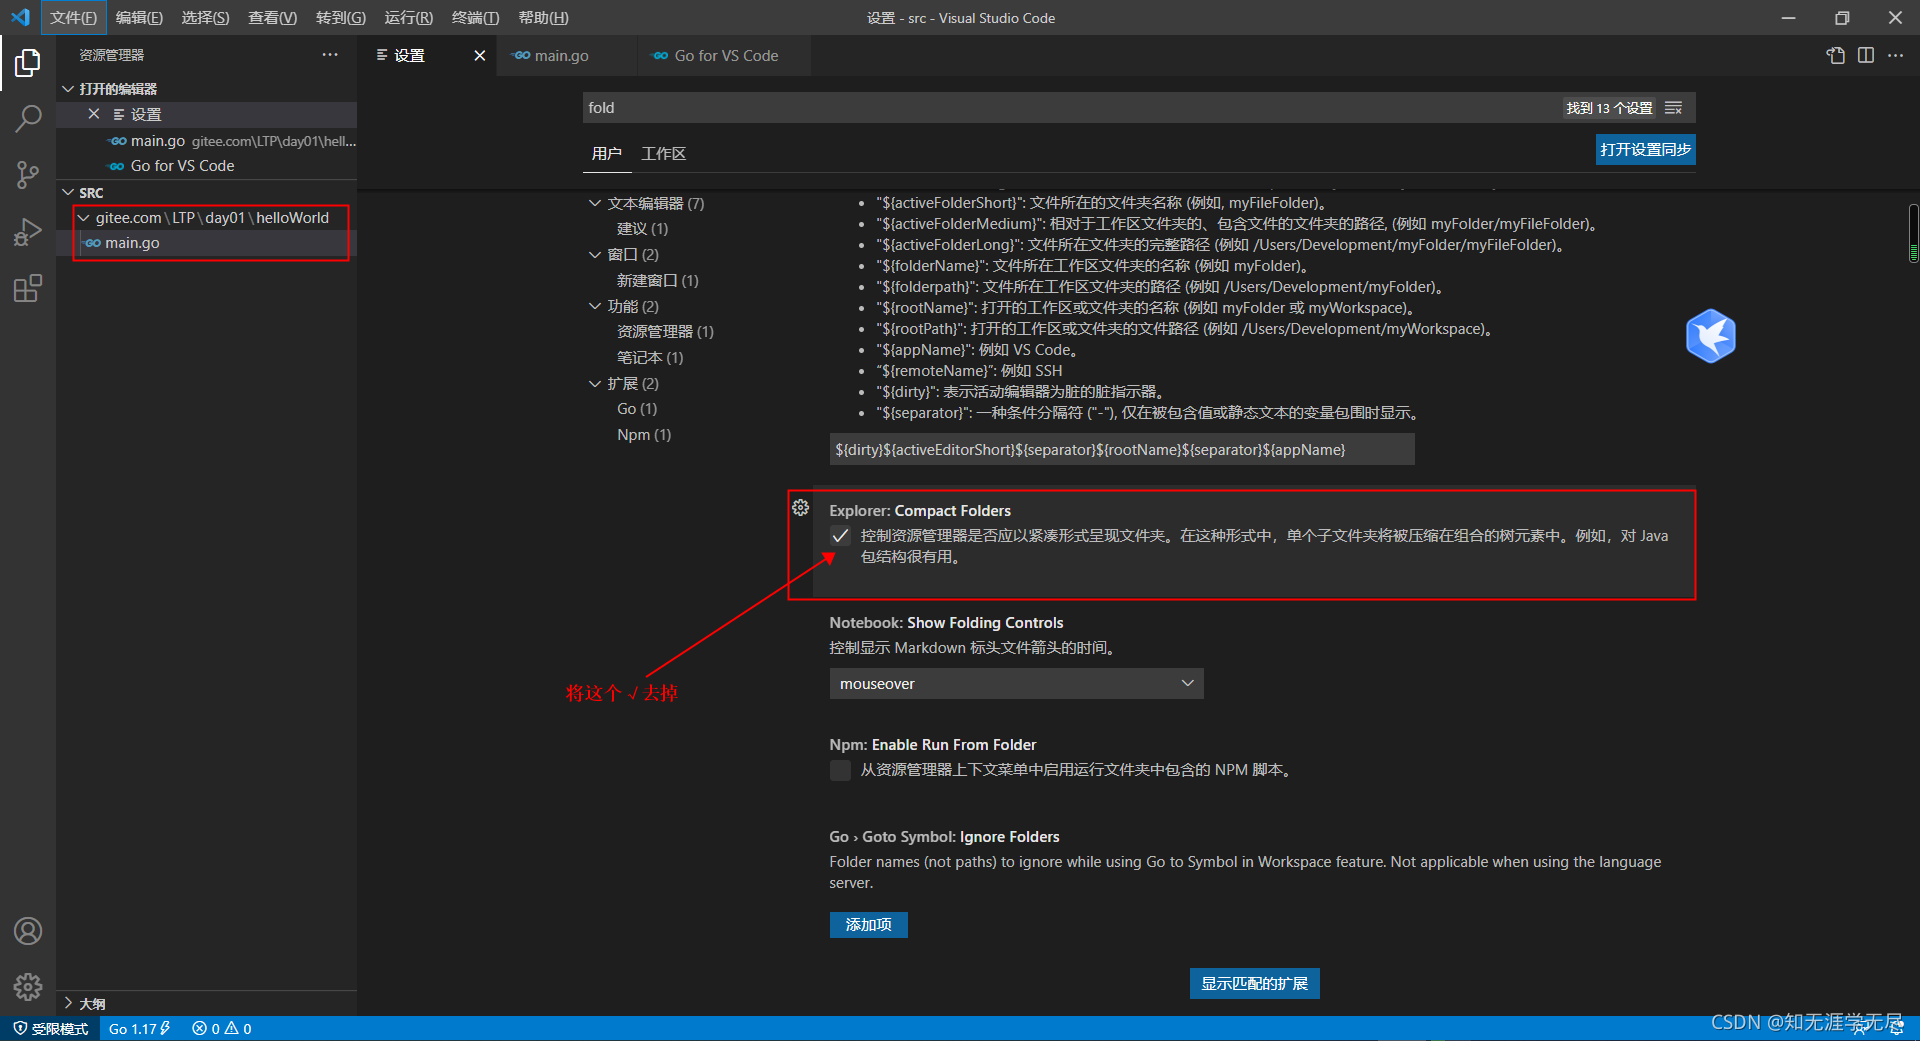This screenshot has width=1920, height=1041.
Task: Click the window title template input field
Action: pos(1121,450)
